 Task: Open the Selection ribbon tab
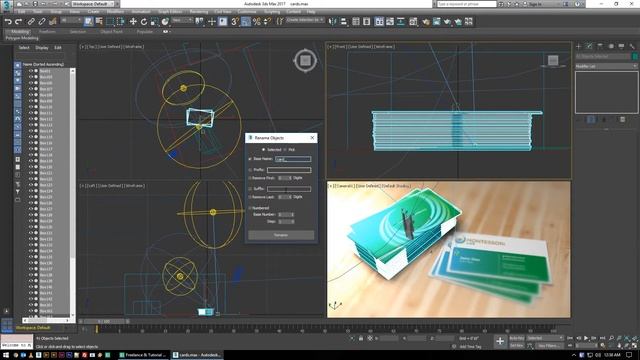coord(78,32)
